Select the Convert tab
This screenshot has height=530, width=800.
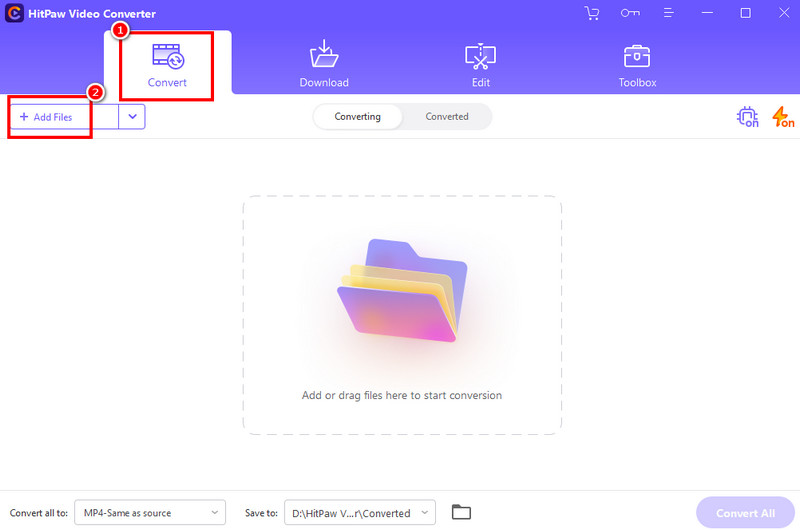coord(167,64)
